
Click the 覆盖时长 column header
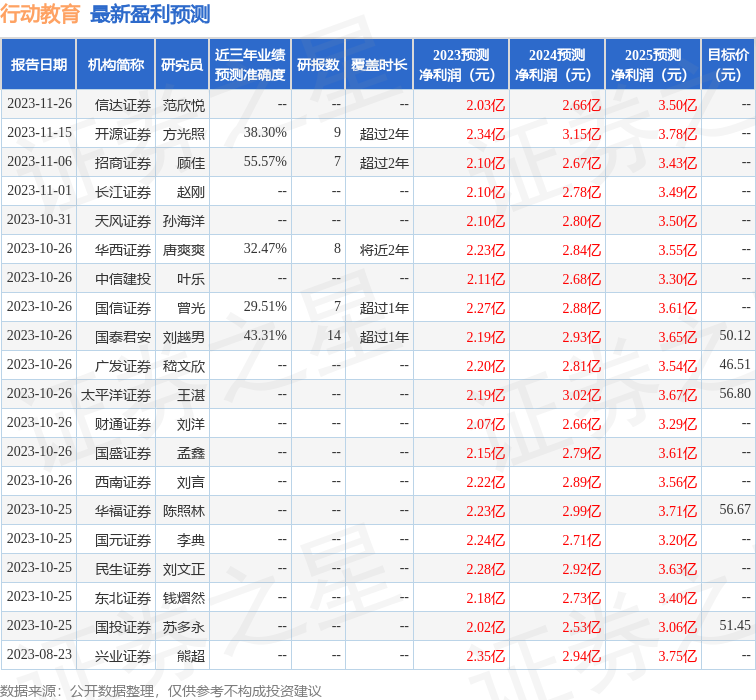click(379, 65)
